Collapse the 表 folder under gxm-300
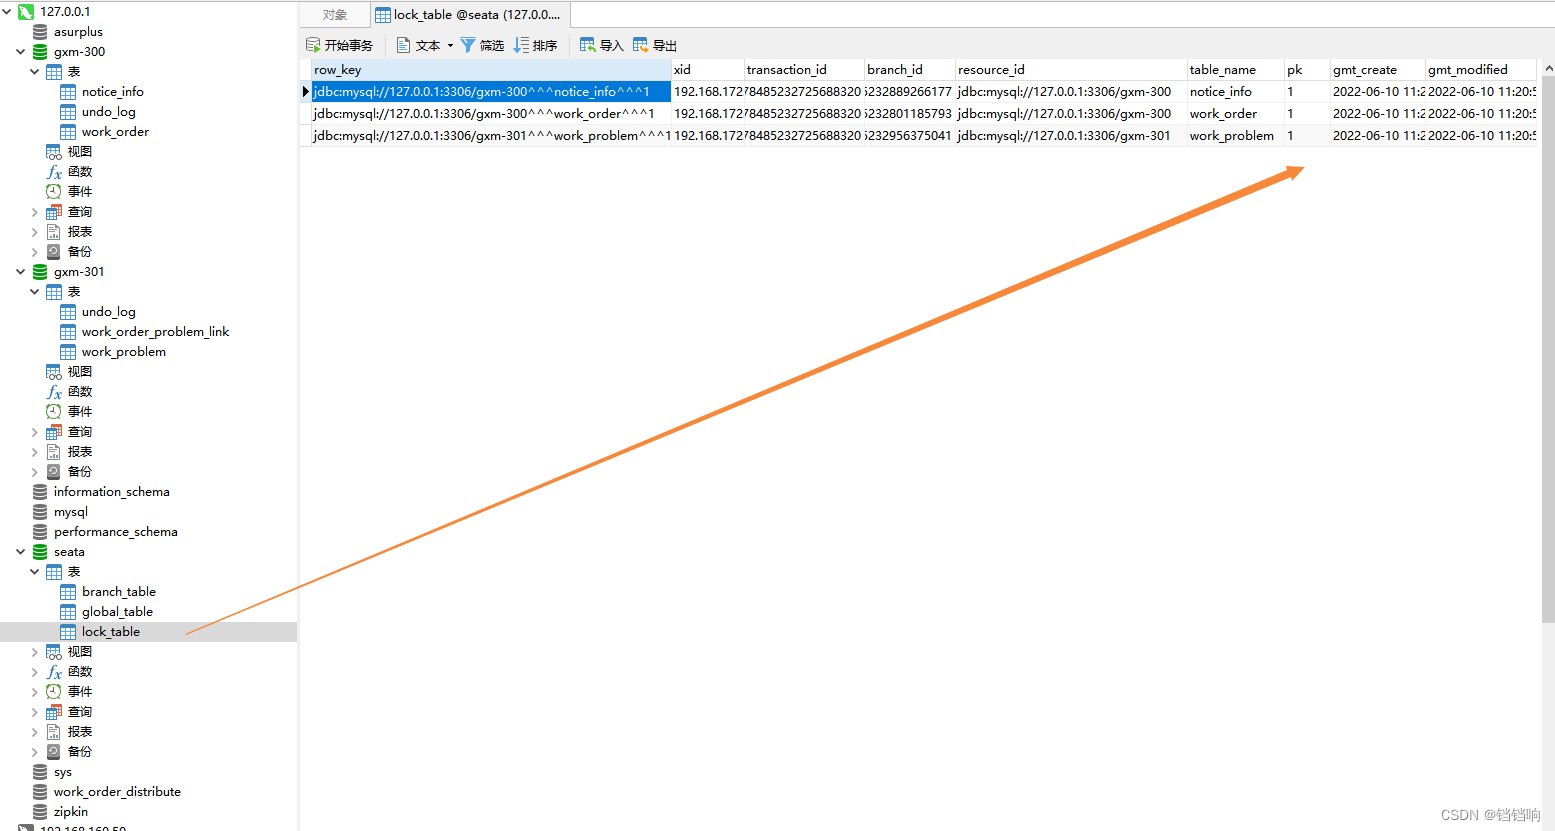Viewport: 1555px width, 831px height. pyautogui.click(x=35, y=72)
